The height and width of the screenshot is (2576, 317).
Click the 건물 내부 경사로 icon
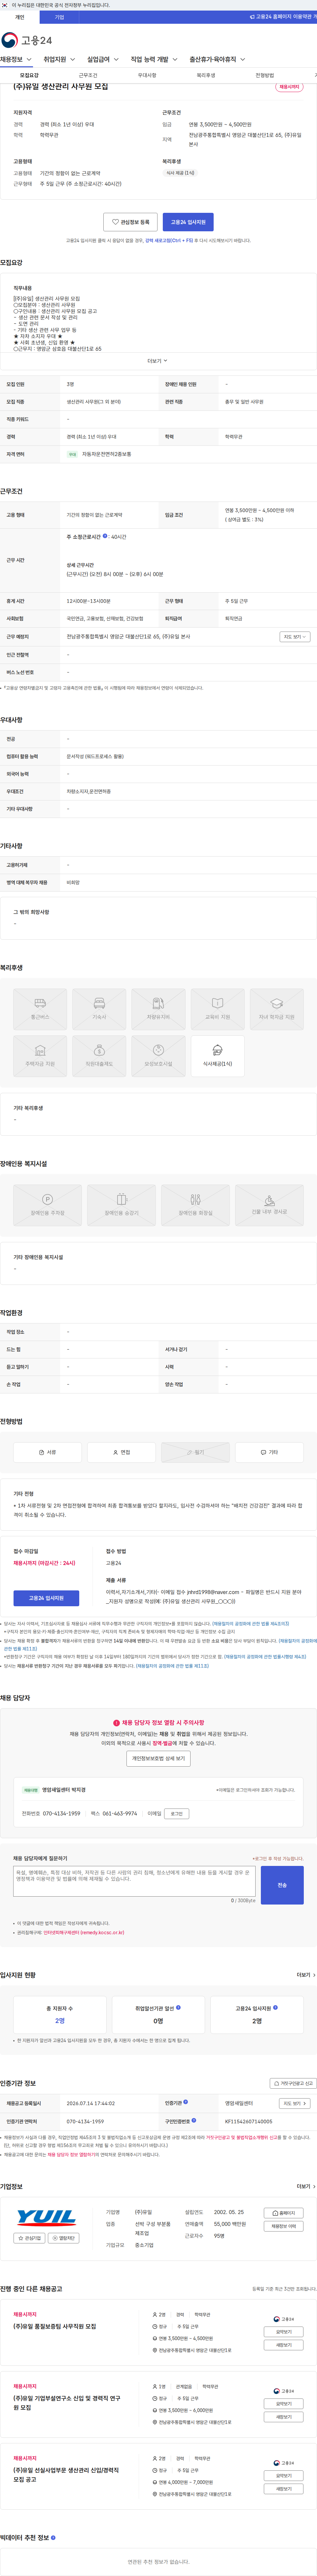pos(269,1205)
